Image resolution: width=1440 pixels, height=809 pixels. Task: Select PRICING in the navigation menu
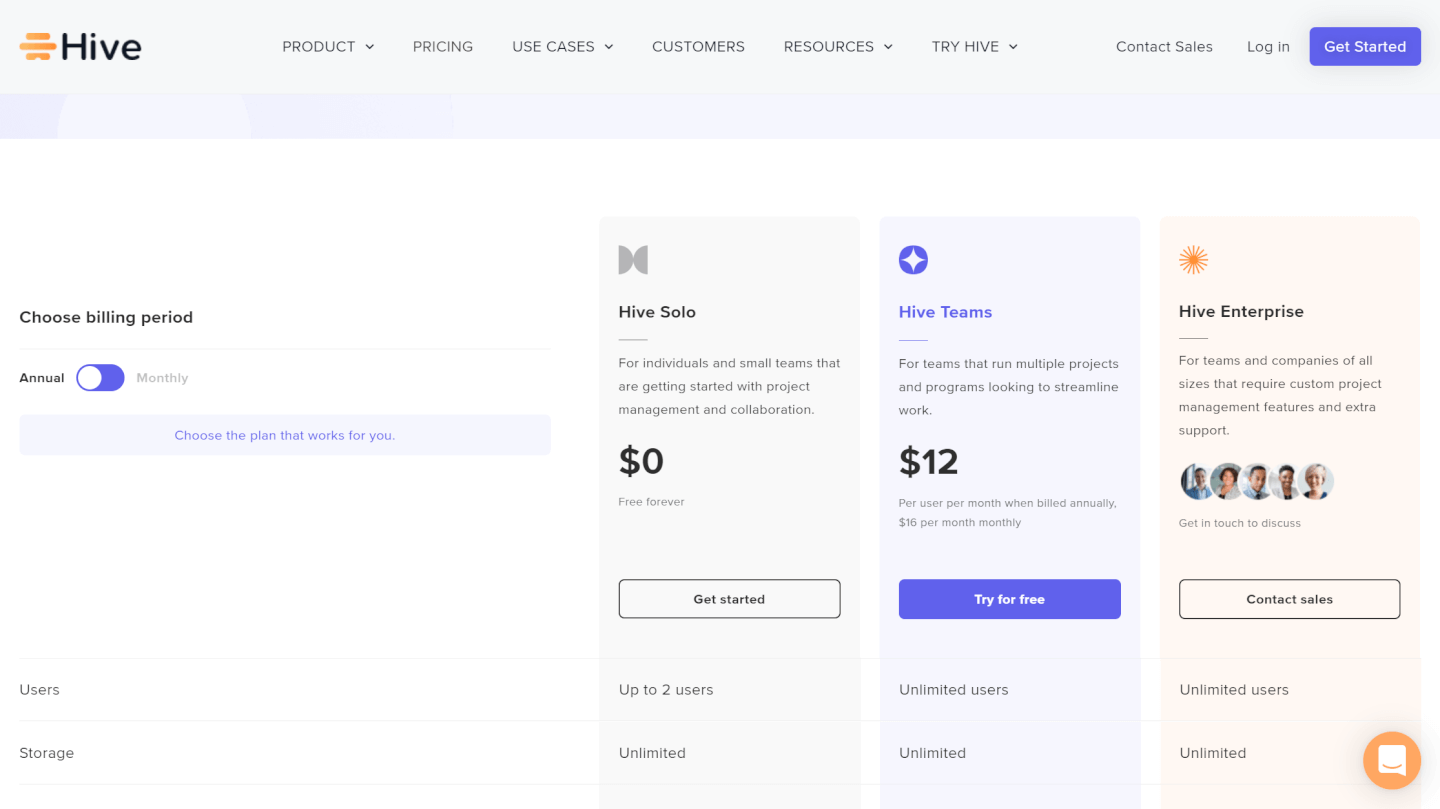coord(443,46)
